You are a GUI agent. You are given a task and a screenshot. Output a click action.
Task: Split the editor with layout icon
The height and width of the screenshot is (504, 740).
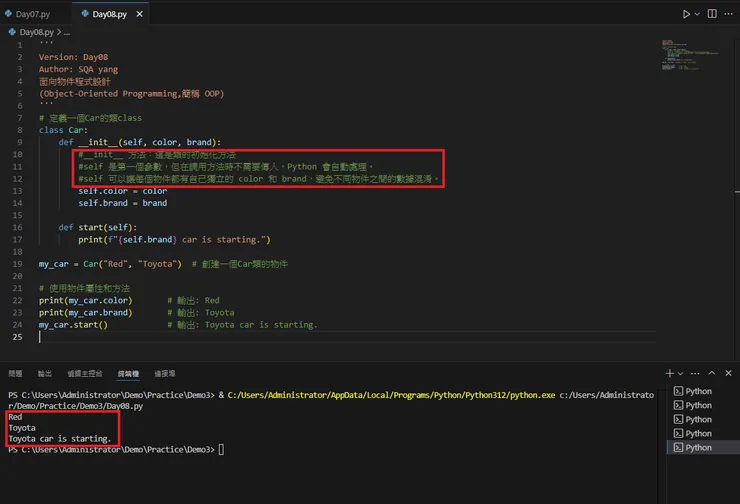pos(712,14)
